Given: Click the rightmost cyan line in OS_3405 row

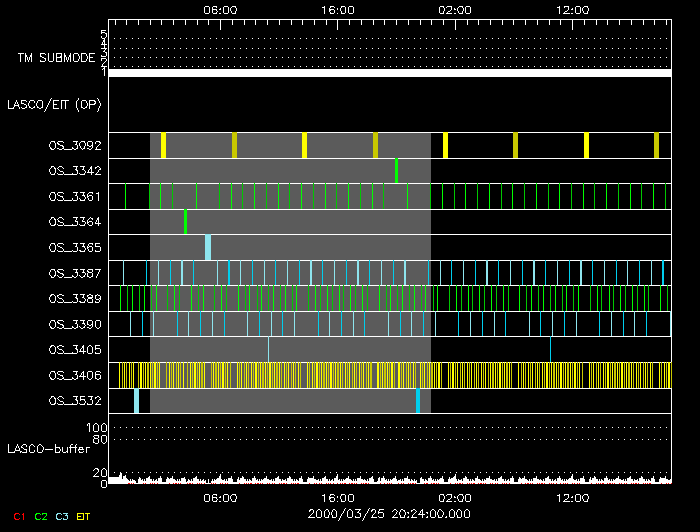Looking at the screenshot, I should tap(551, 348).
